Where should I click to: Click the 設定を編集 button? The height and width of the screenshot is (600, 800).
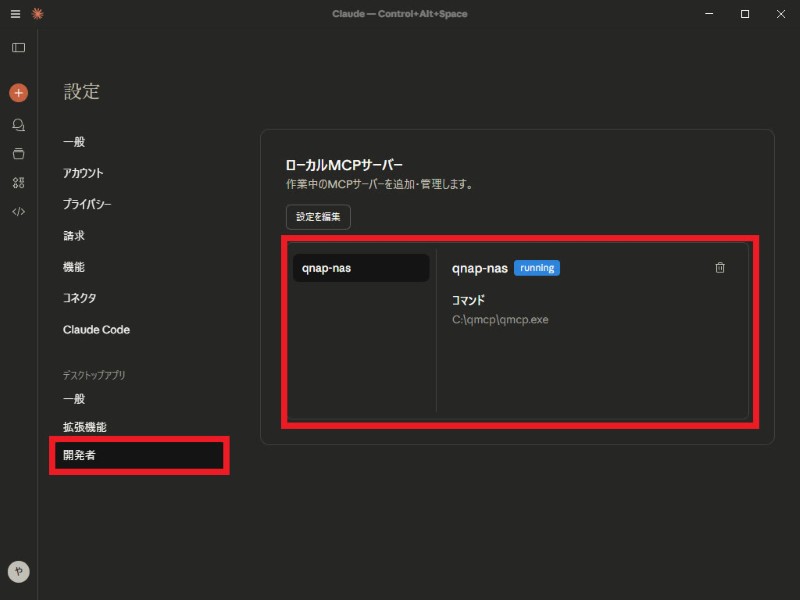point(318,217)
